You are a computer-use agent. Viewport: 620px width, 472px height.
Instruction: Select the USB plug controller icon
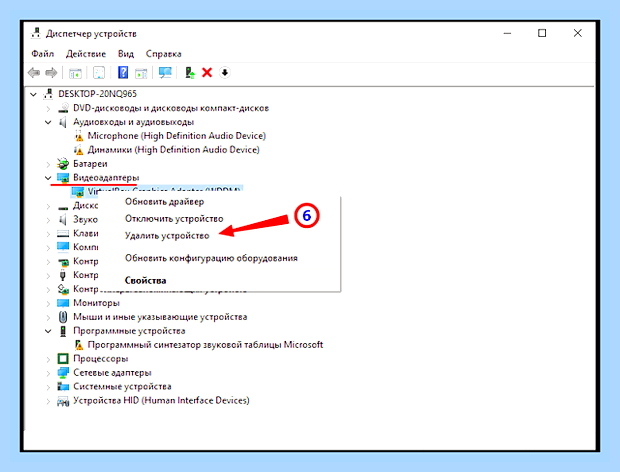(62, 275)
